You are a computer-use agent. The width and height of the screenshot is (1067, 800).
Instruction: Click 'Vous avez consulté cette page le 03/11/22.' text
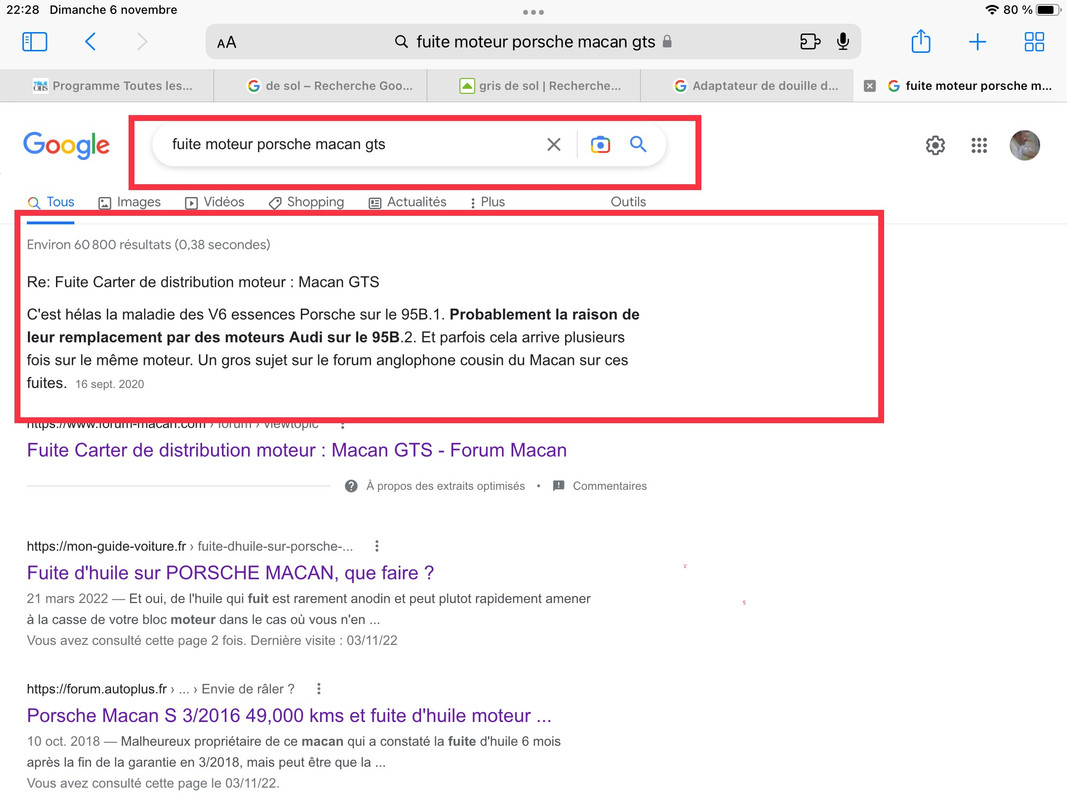153,784
